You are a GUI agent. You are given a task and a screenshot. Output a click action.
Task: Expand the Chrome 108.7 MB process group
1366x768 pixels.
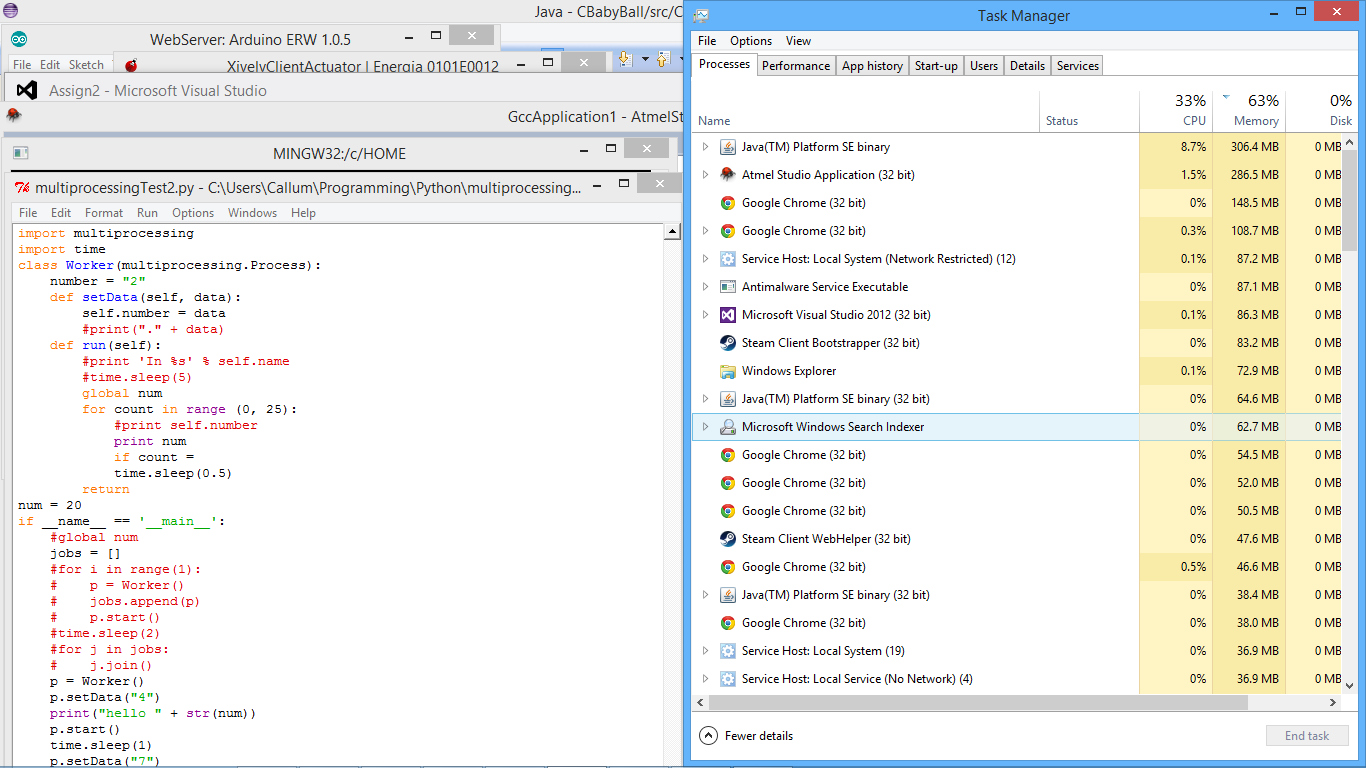pyautogui.click(x=705, y=231)
